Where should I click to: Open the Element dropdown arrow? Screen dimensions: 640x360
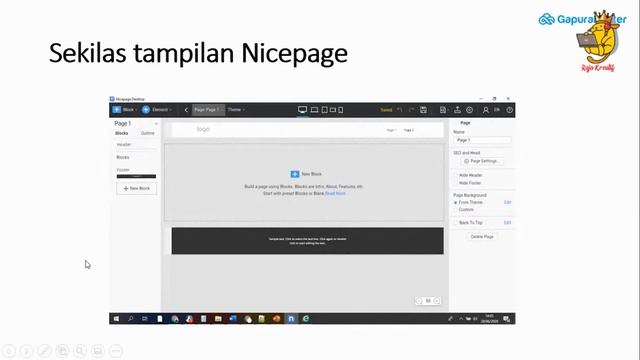coord(170,110)
